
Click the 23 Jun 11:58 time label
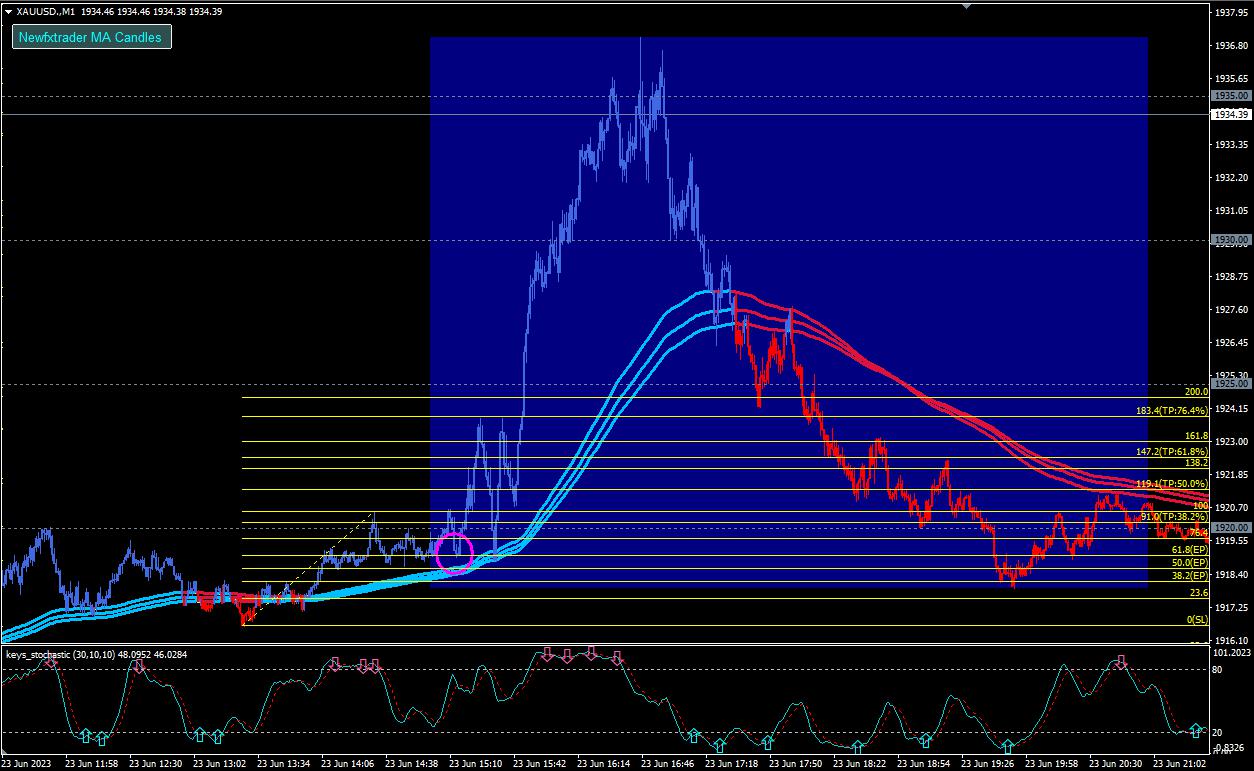pos(91,764)
